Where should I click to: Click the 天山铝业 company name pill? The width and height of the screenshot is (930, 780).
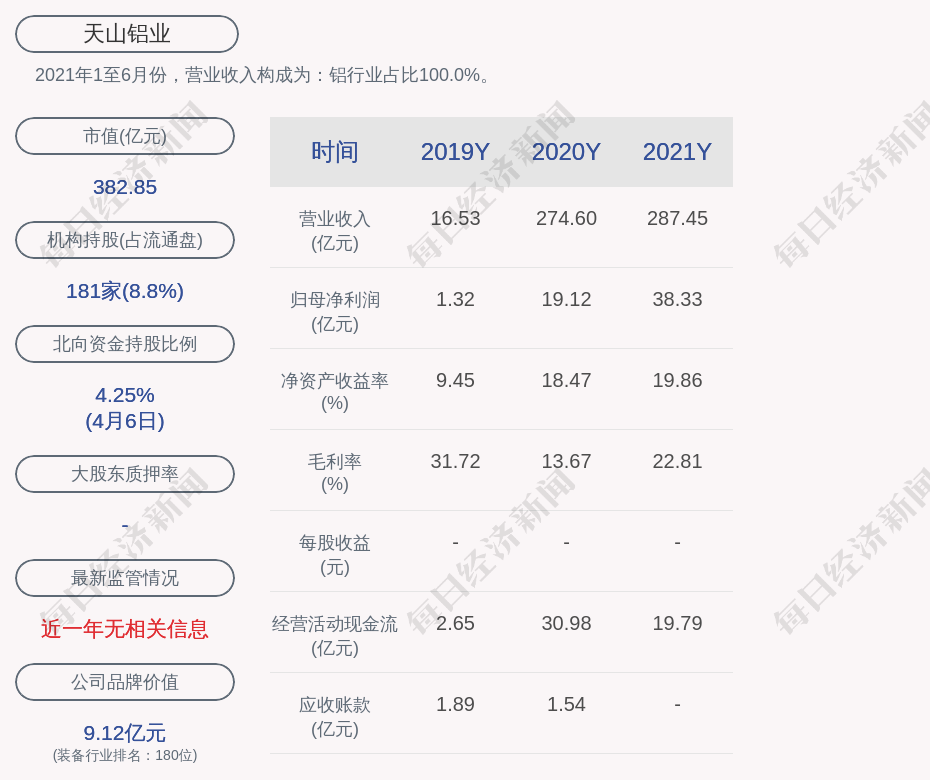tap(127, 34)
